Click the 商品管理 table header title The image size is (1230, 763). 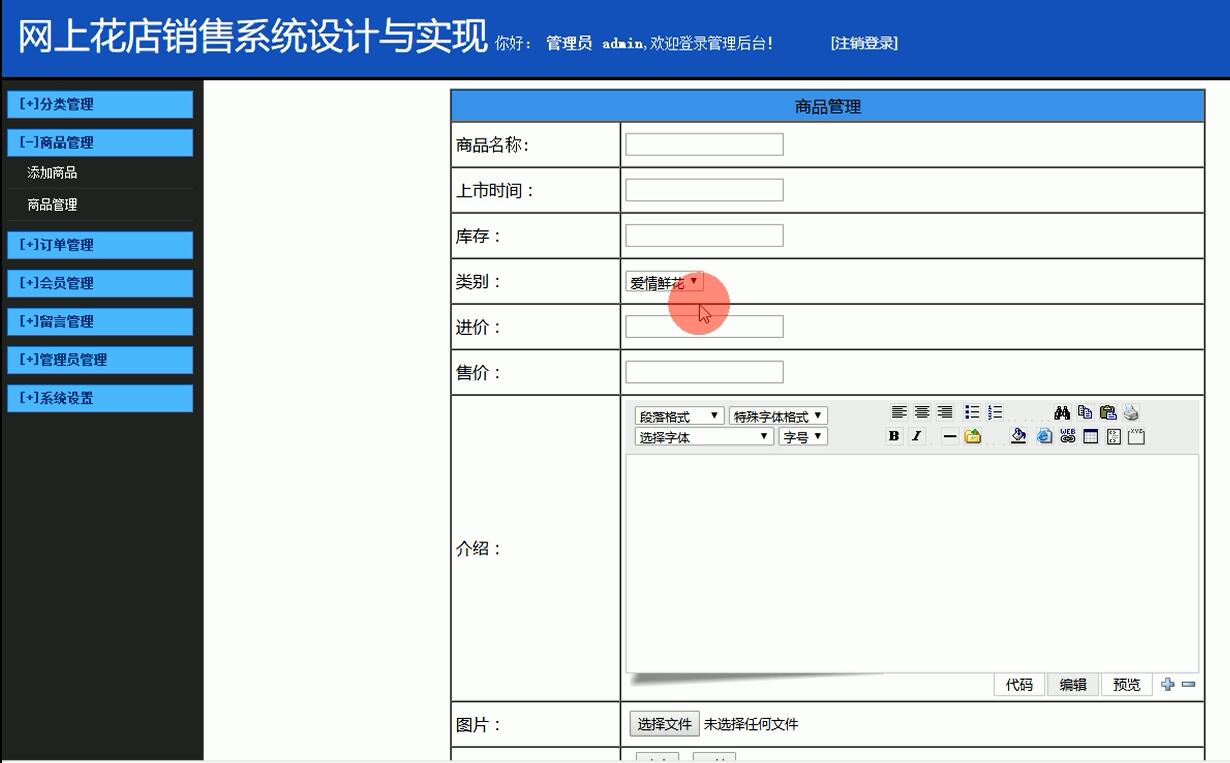tap(828, 106)
